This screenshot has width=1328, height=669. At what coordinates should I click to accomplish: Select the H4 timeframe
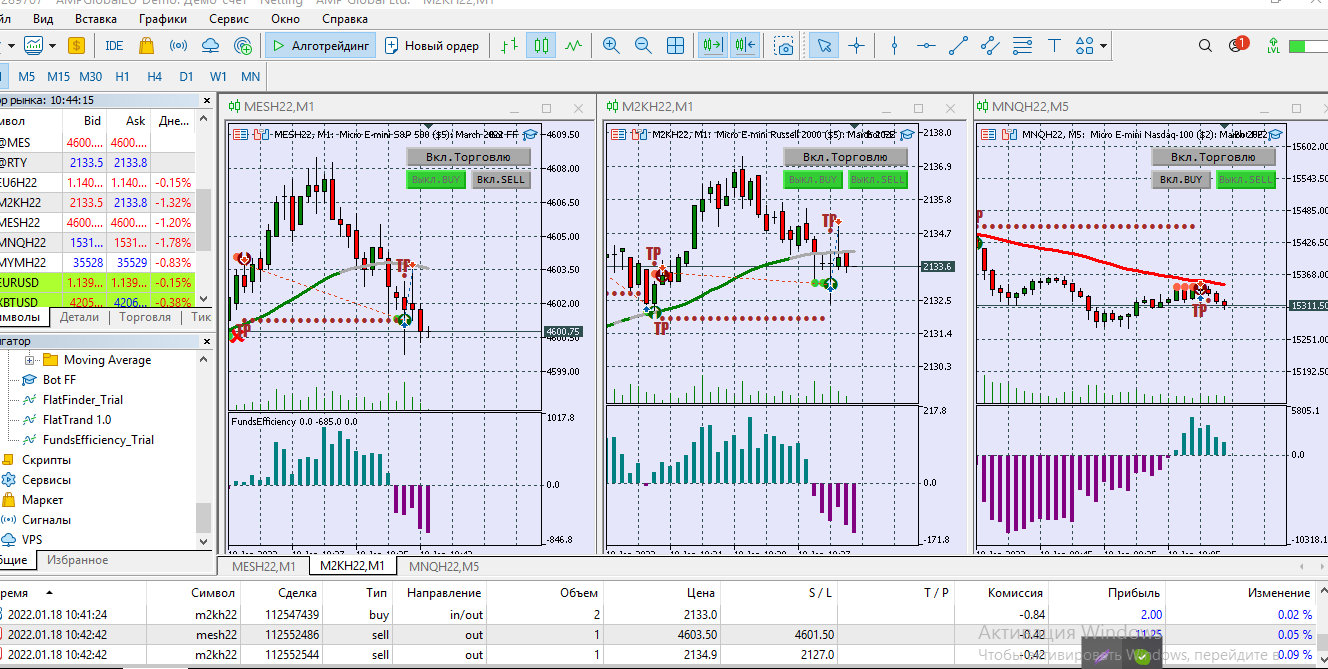(154, 76)
